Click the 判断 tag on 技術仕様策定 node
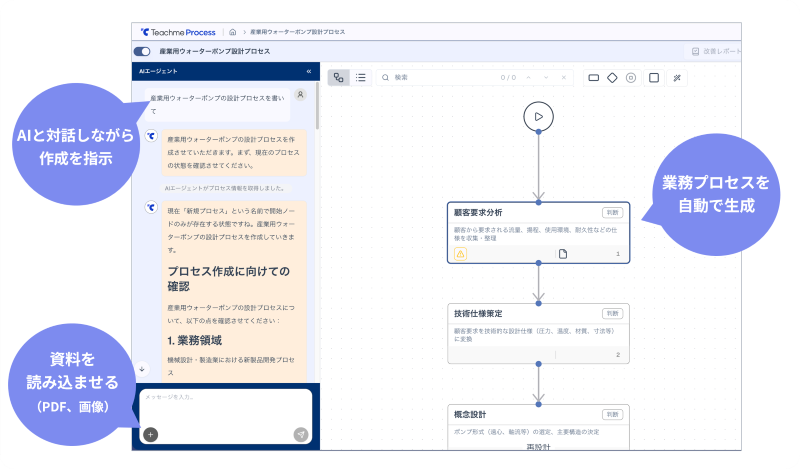 tap(612, 313)
